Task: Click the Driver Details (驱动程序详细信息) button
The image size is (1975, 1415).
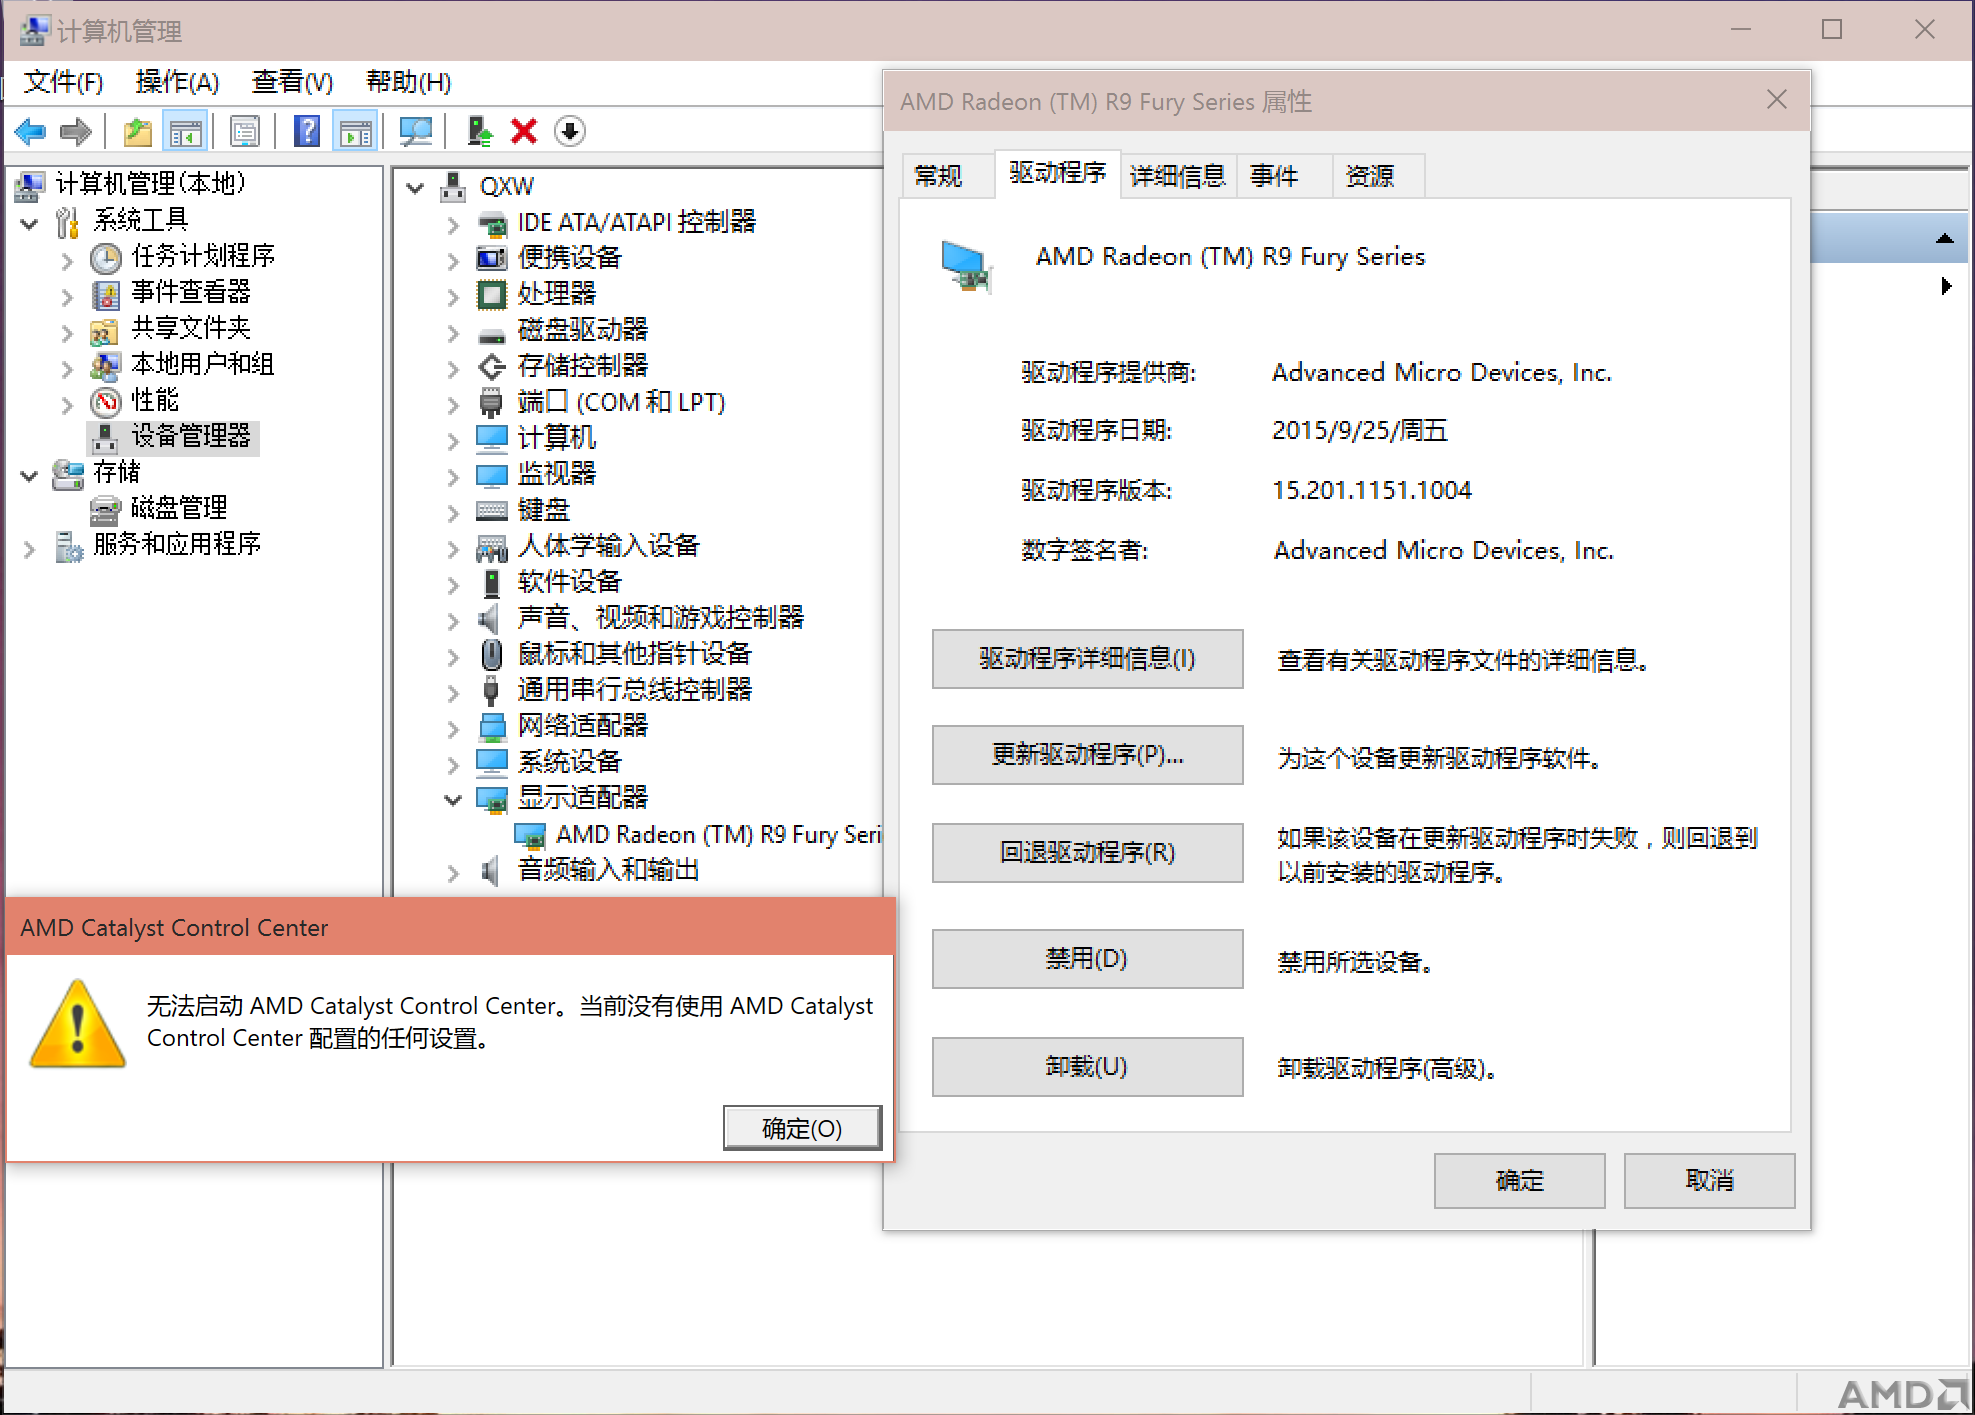Action: click(1087, 659)
